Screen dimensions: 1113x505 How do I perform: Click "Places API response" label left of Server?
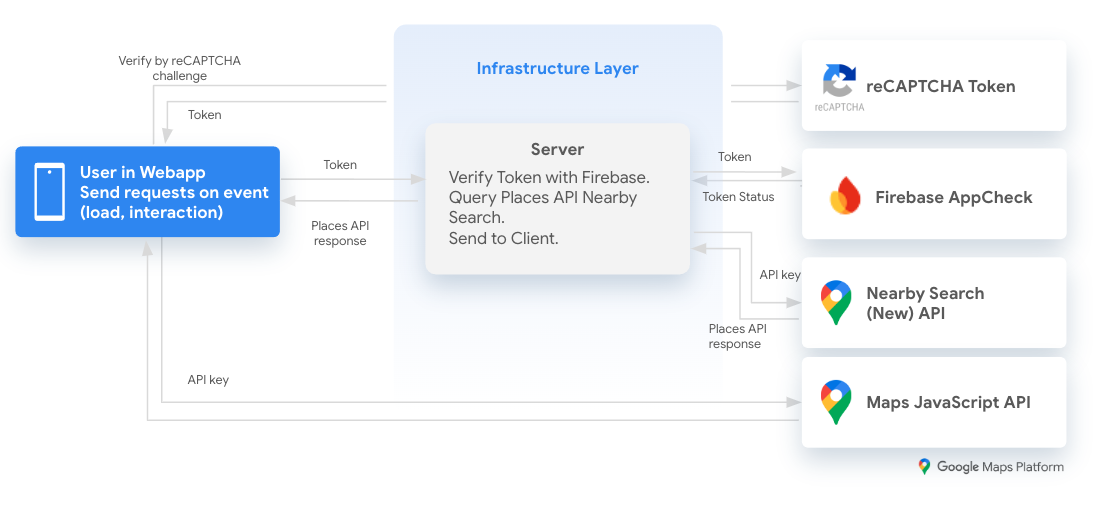(x=339, y=233)
